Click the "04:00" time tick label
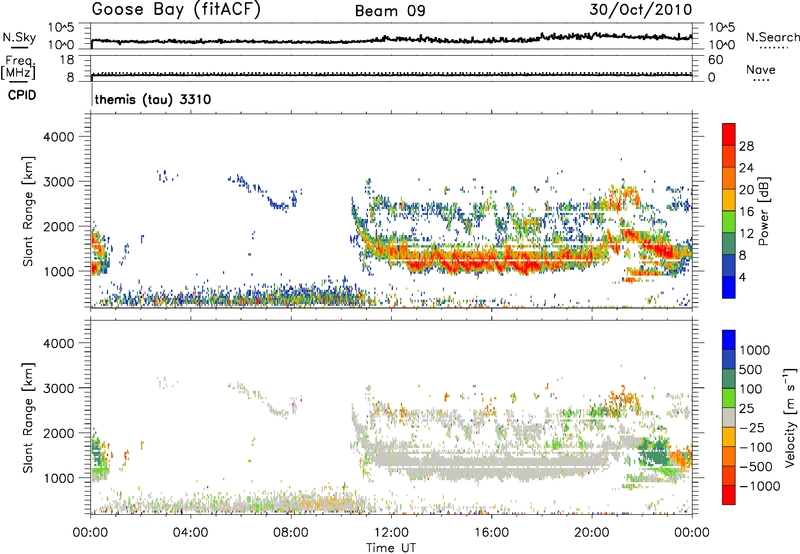Viewport: 800px width, 554px height. point(190,533)
